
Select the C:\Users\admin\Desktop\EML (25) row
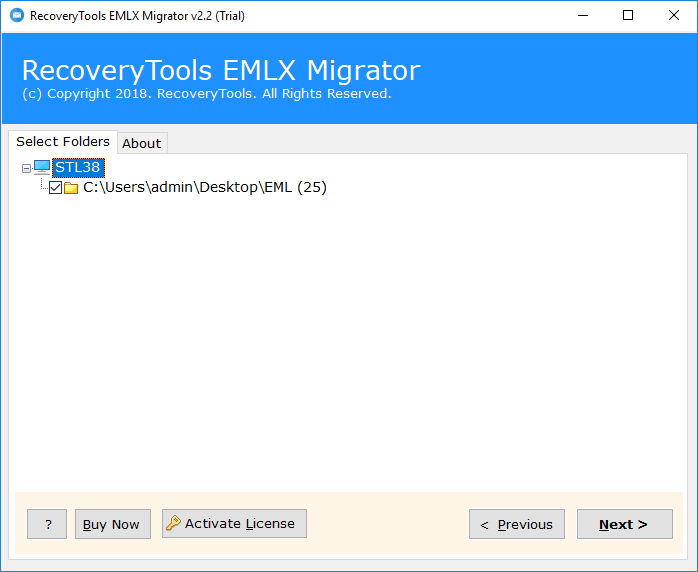[205, 187]
